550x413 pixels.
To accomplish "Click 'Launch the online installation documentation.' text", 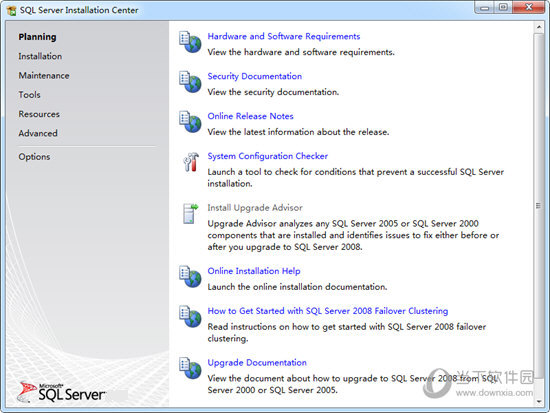I will (x=297, y=287).
